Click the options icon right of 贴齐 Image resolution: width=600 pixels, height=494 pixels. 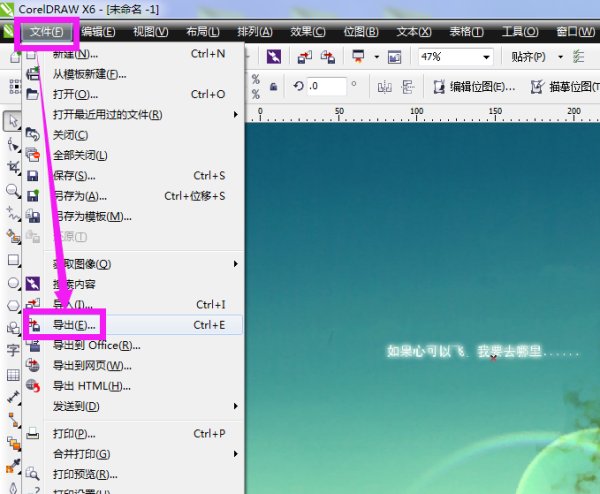pyautogui.click(x=578, y=57)
